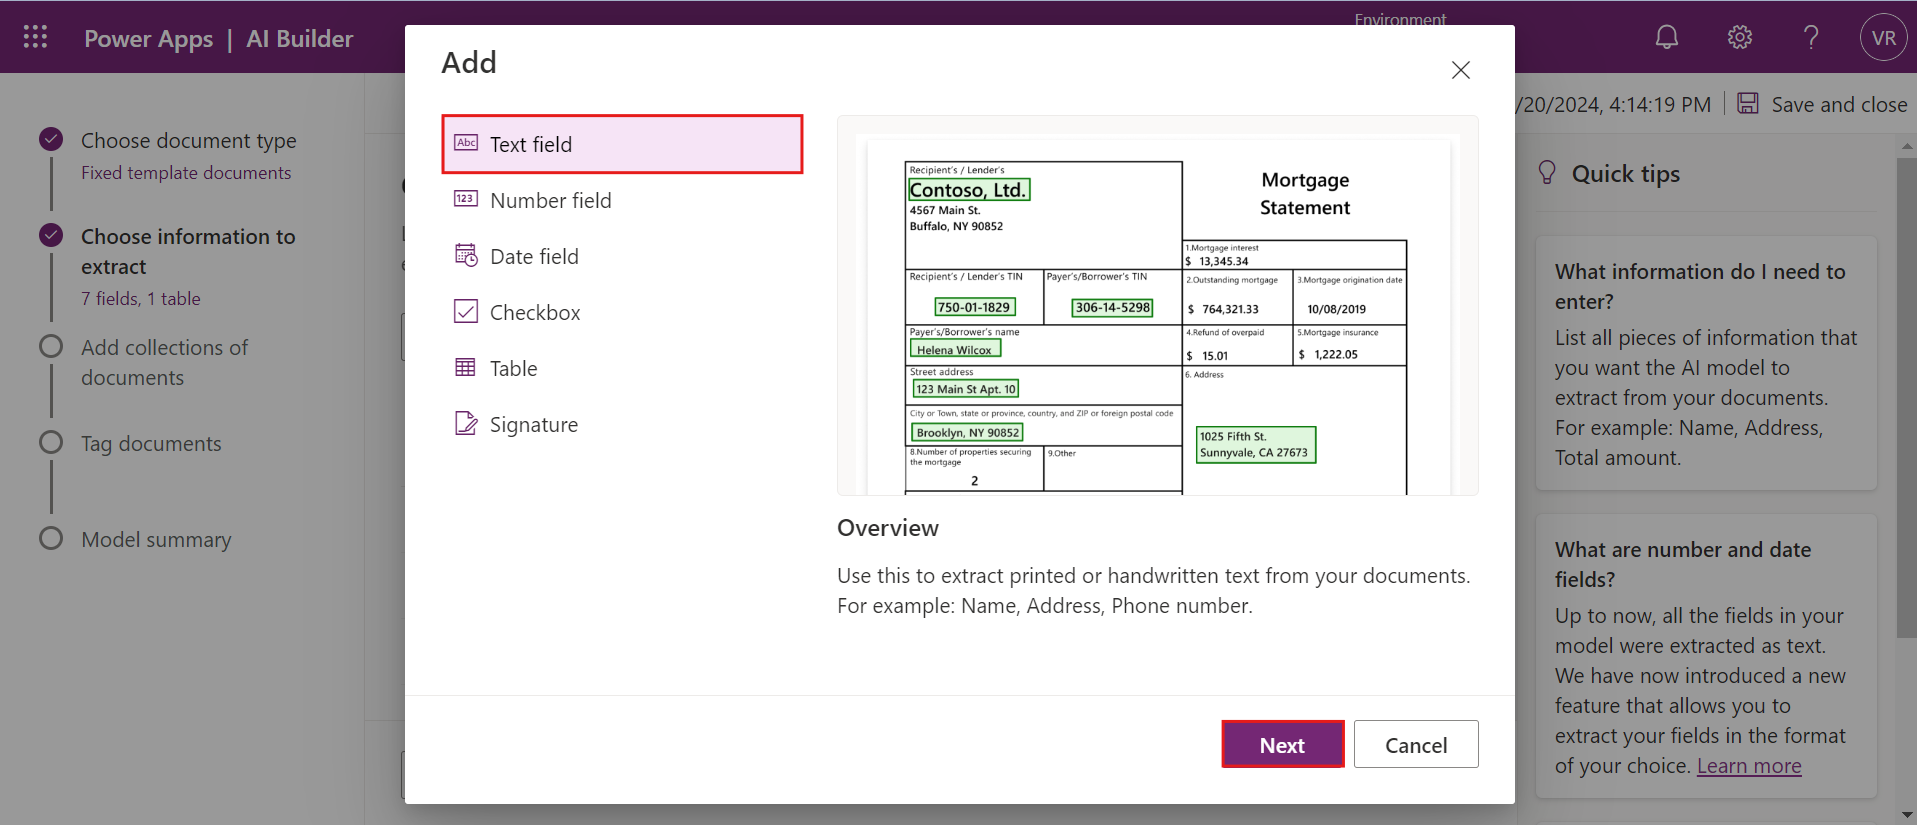The width and height of the screenshot is (1917, 825).
Task: Go to Choose document type step
Action: [188, 141]
